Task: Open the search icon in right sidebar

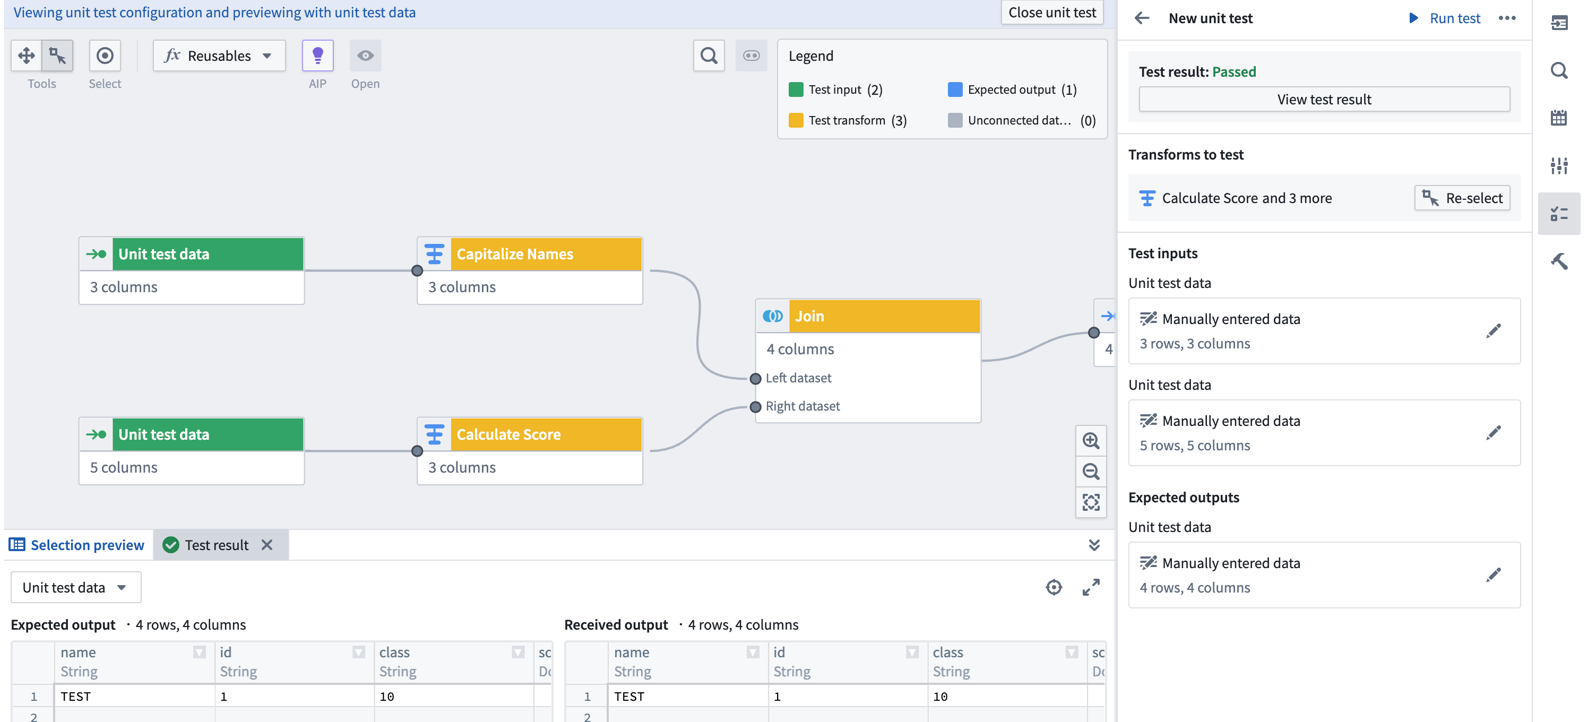Action: pyautogui.click(x=1559, y=70)
